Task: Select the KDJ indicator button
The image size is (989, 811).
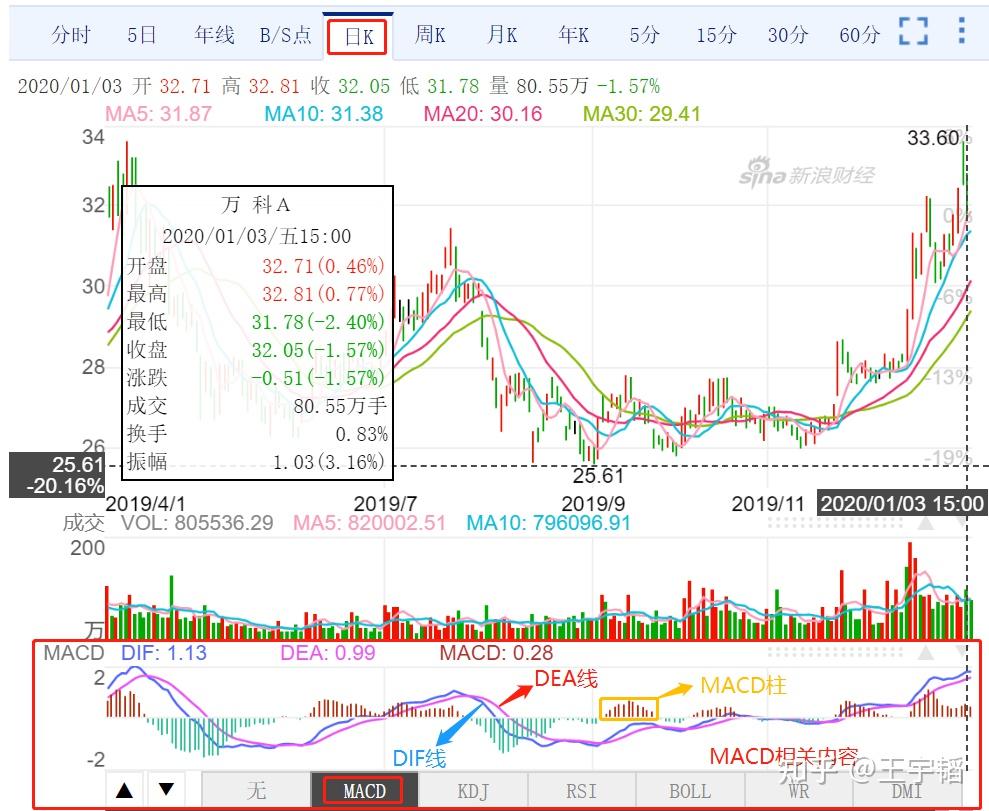Action: pyautogui.click(x=471, y=790)
